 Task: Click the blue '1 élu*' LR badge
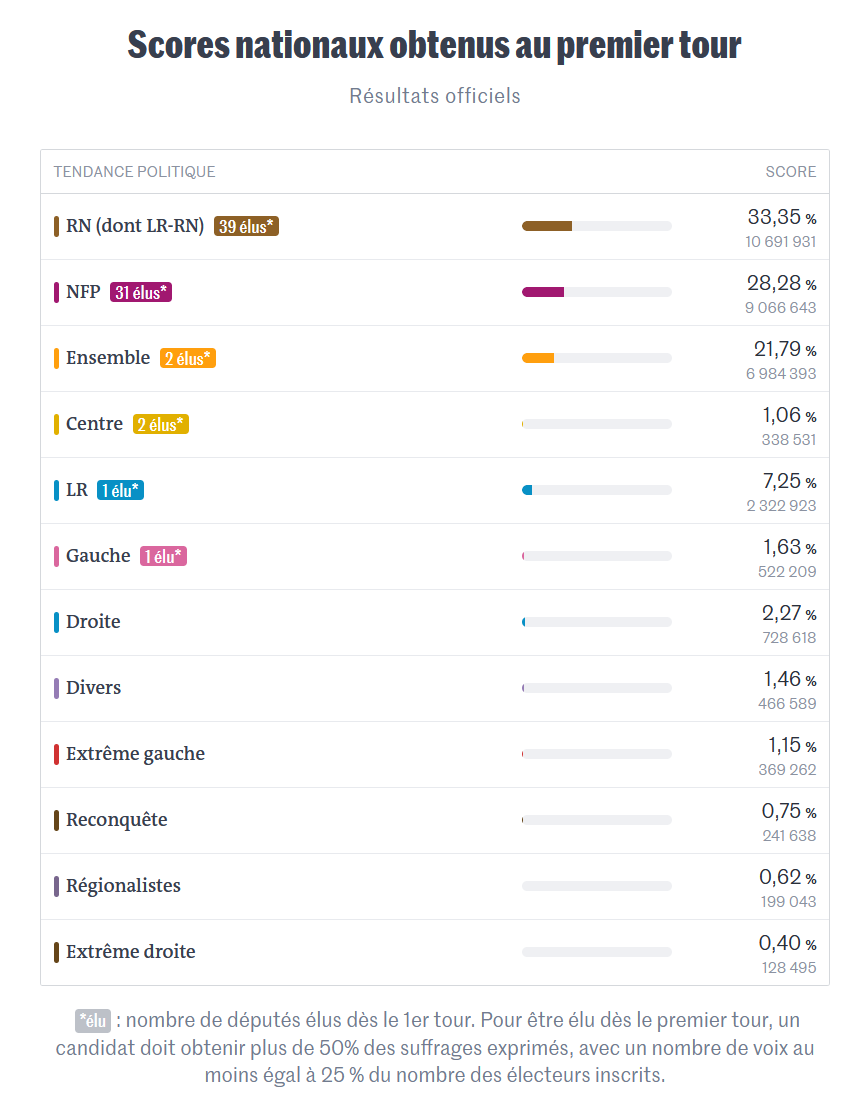click(120, 490)
